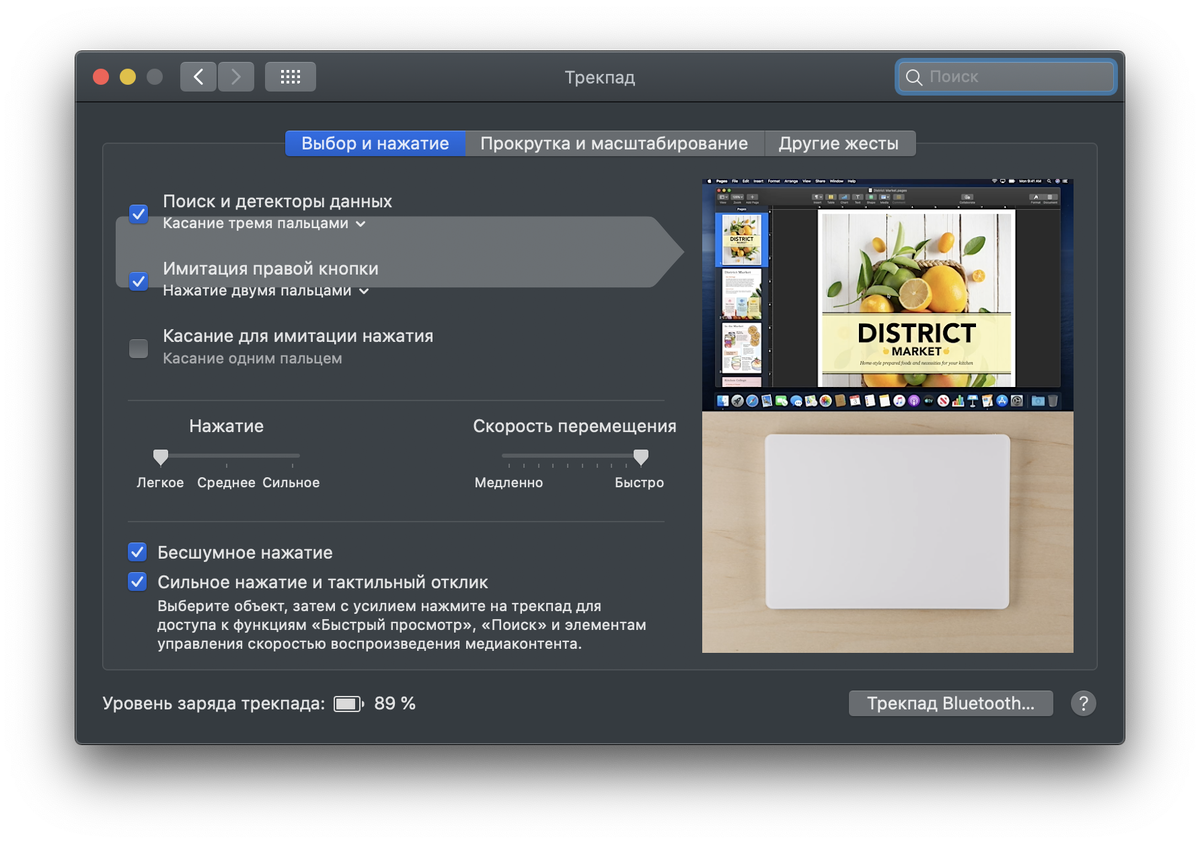
Task: Click the «Трекпад Bluetooth…» button
Action: [950, 703]
